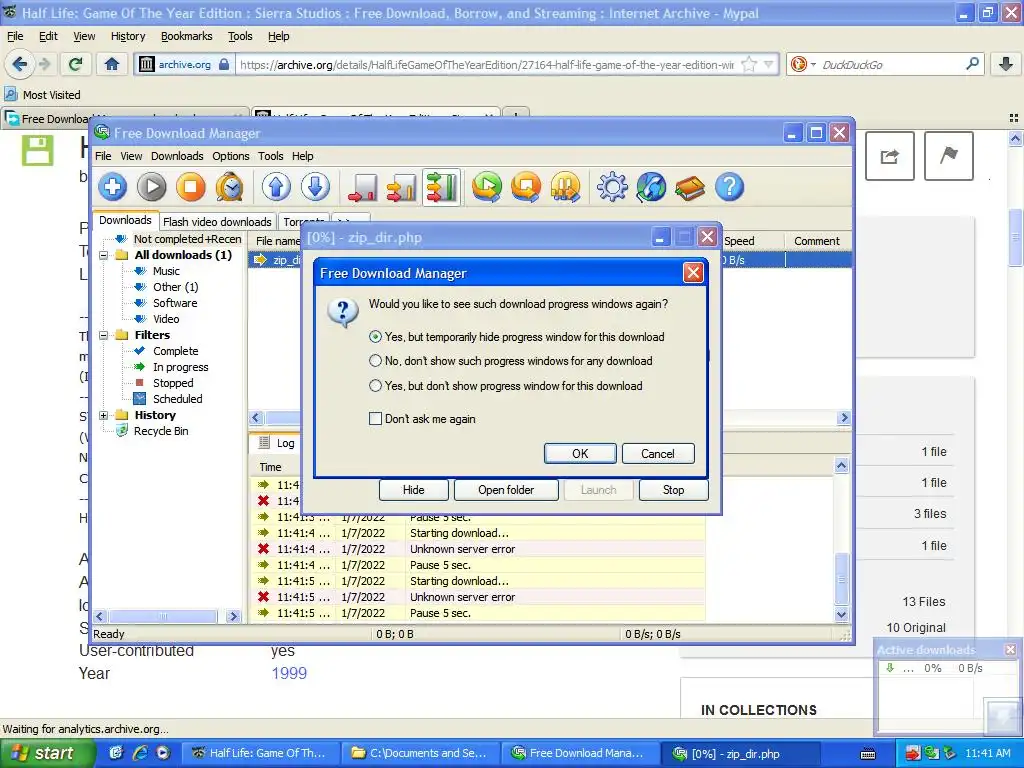Switch to Flash video downloads tab
The image size is (1024, 768).
217,222
